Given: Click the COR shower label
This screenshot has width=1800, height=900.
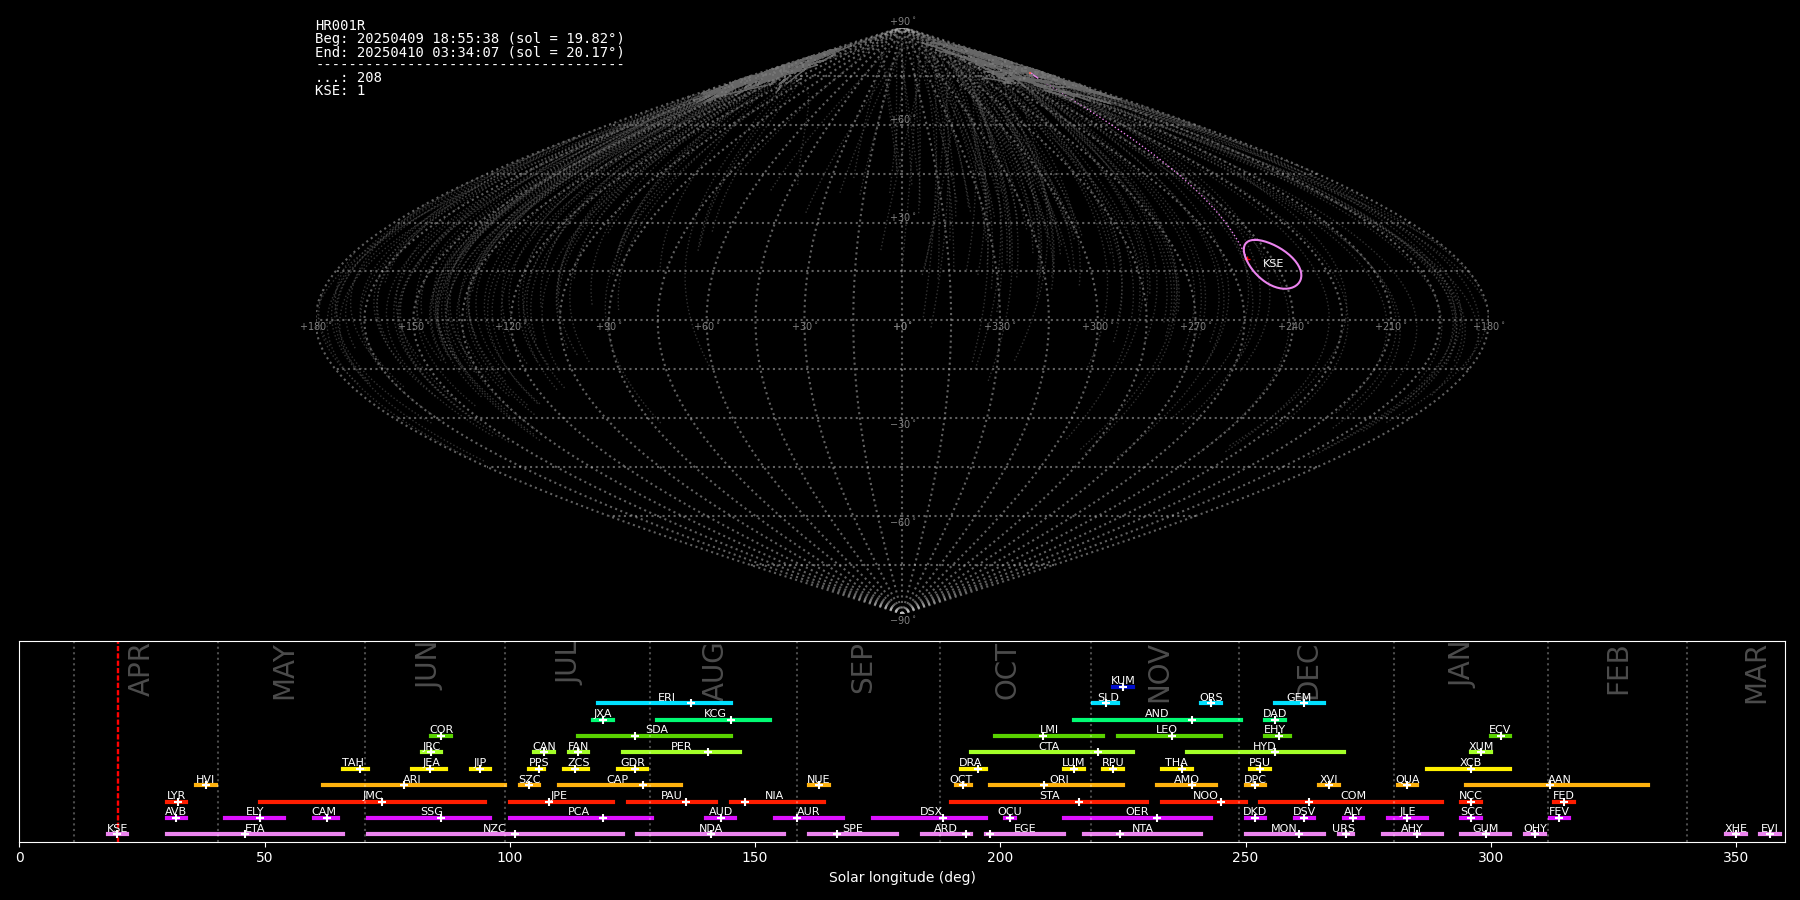Looking at the screenshot, I should click(x=441, y=729).
